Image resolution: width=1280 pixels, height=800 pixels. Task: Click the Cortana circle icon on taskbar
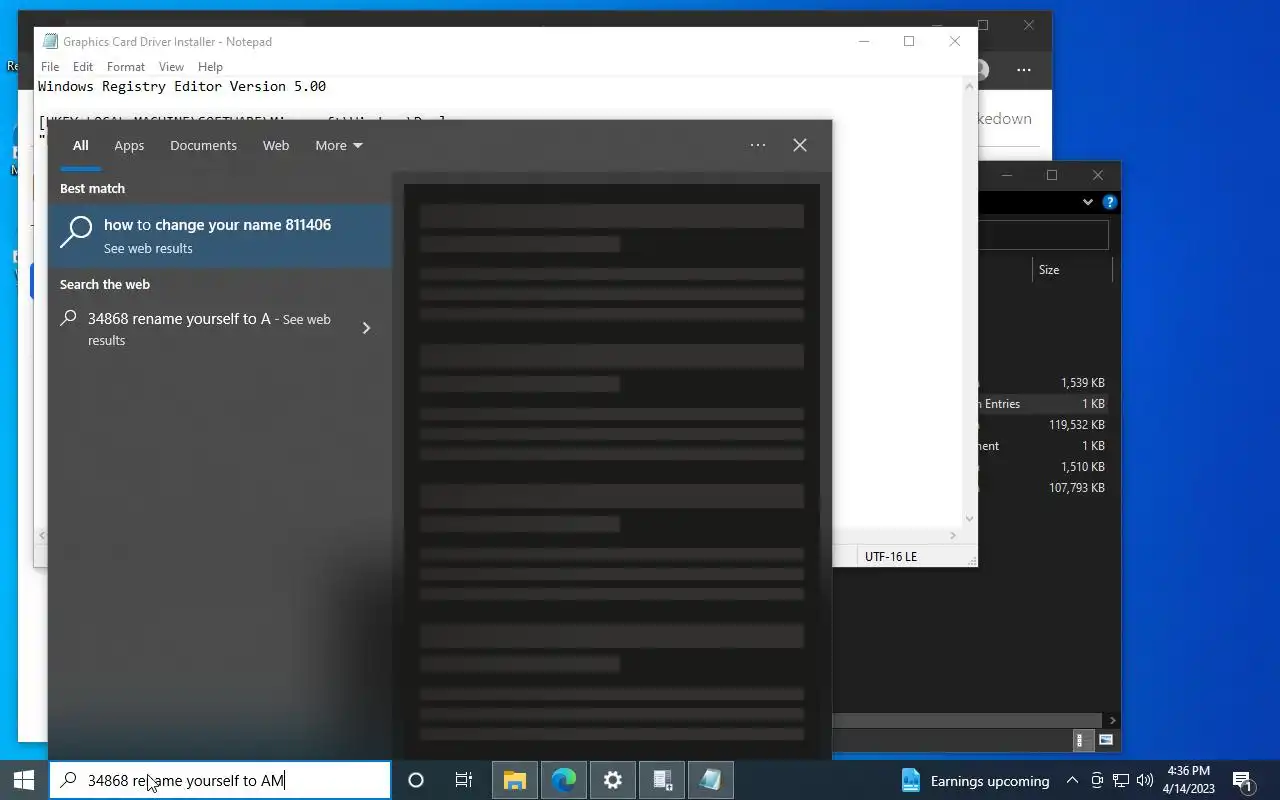click(x=416, y=780)
